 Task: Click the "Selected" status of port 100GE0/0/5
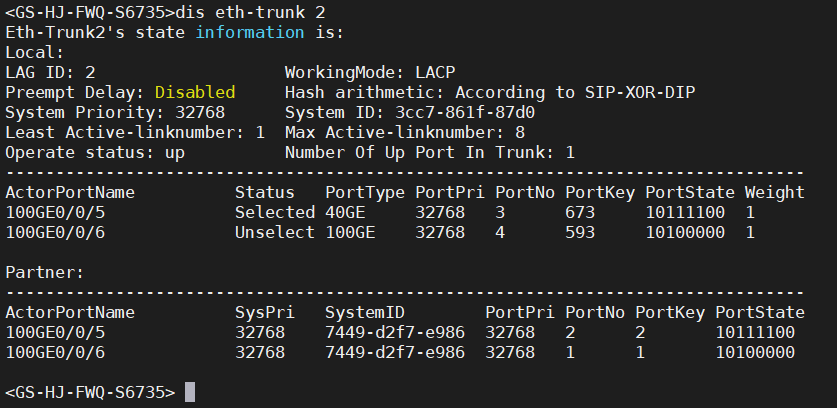tap(275, 212)
